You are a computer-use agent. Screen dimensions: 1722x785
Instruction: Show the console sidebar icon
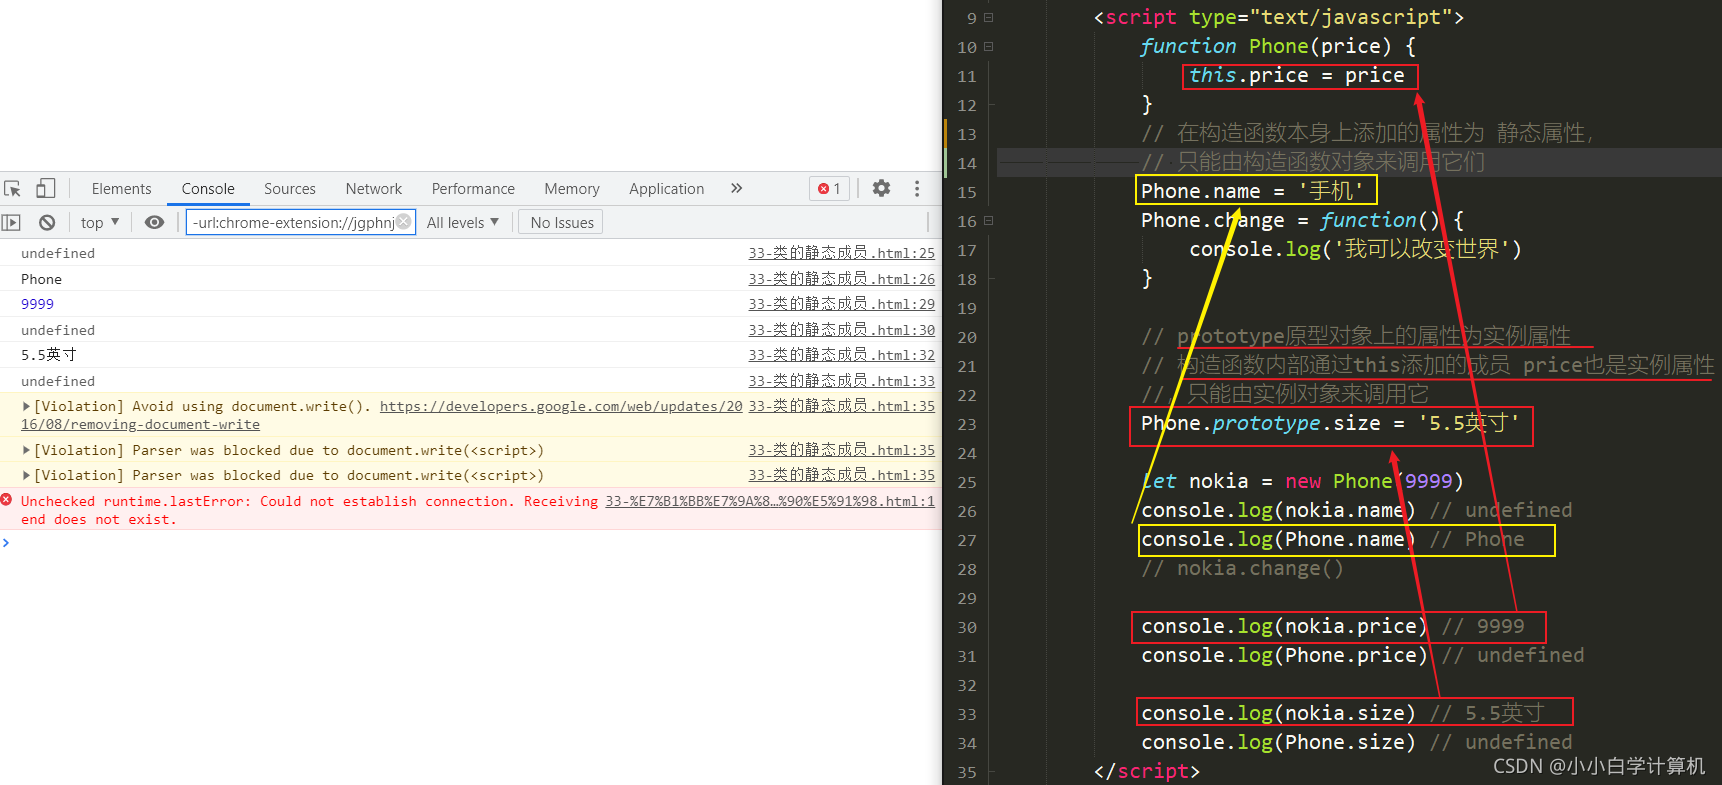point(12,222)
